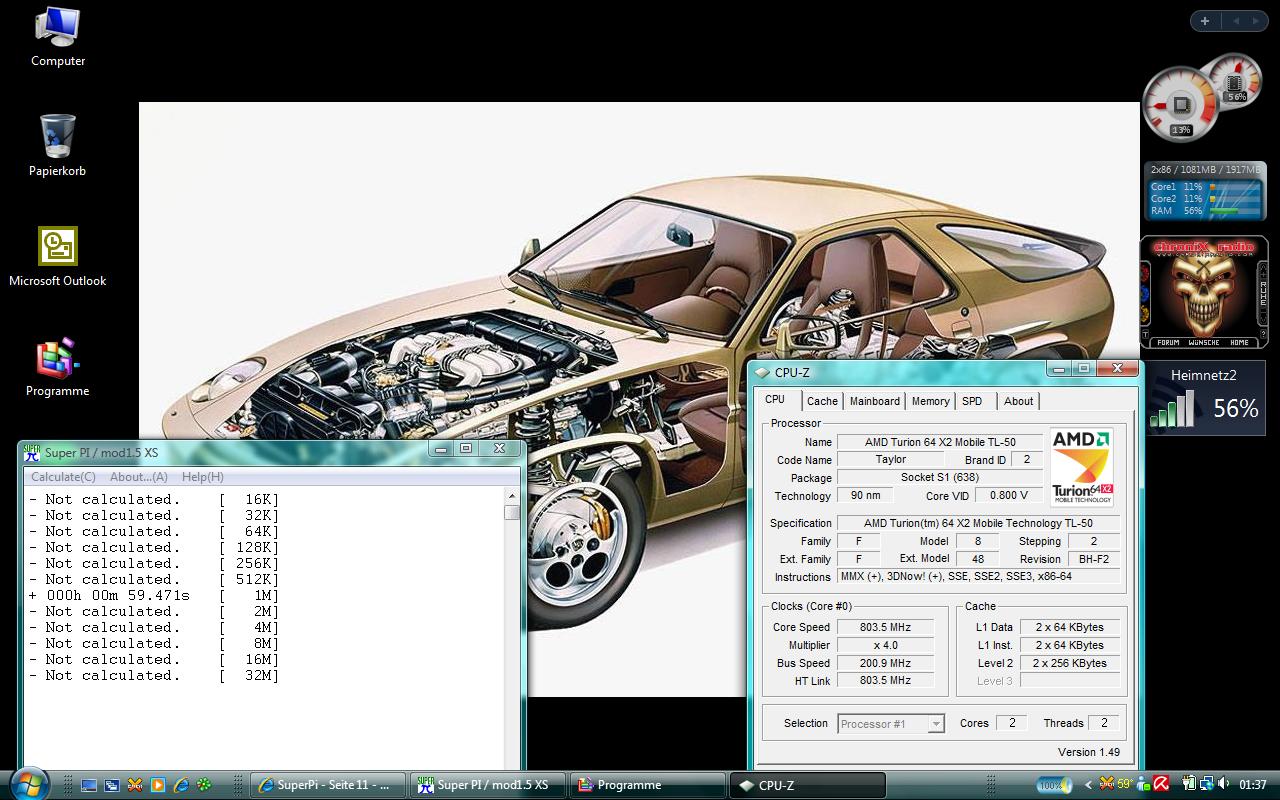1280x800 pixels.
Task: Select the SPD tab in CPU-Z
Action: [972, 401]
